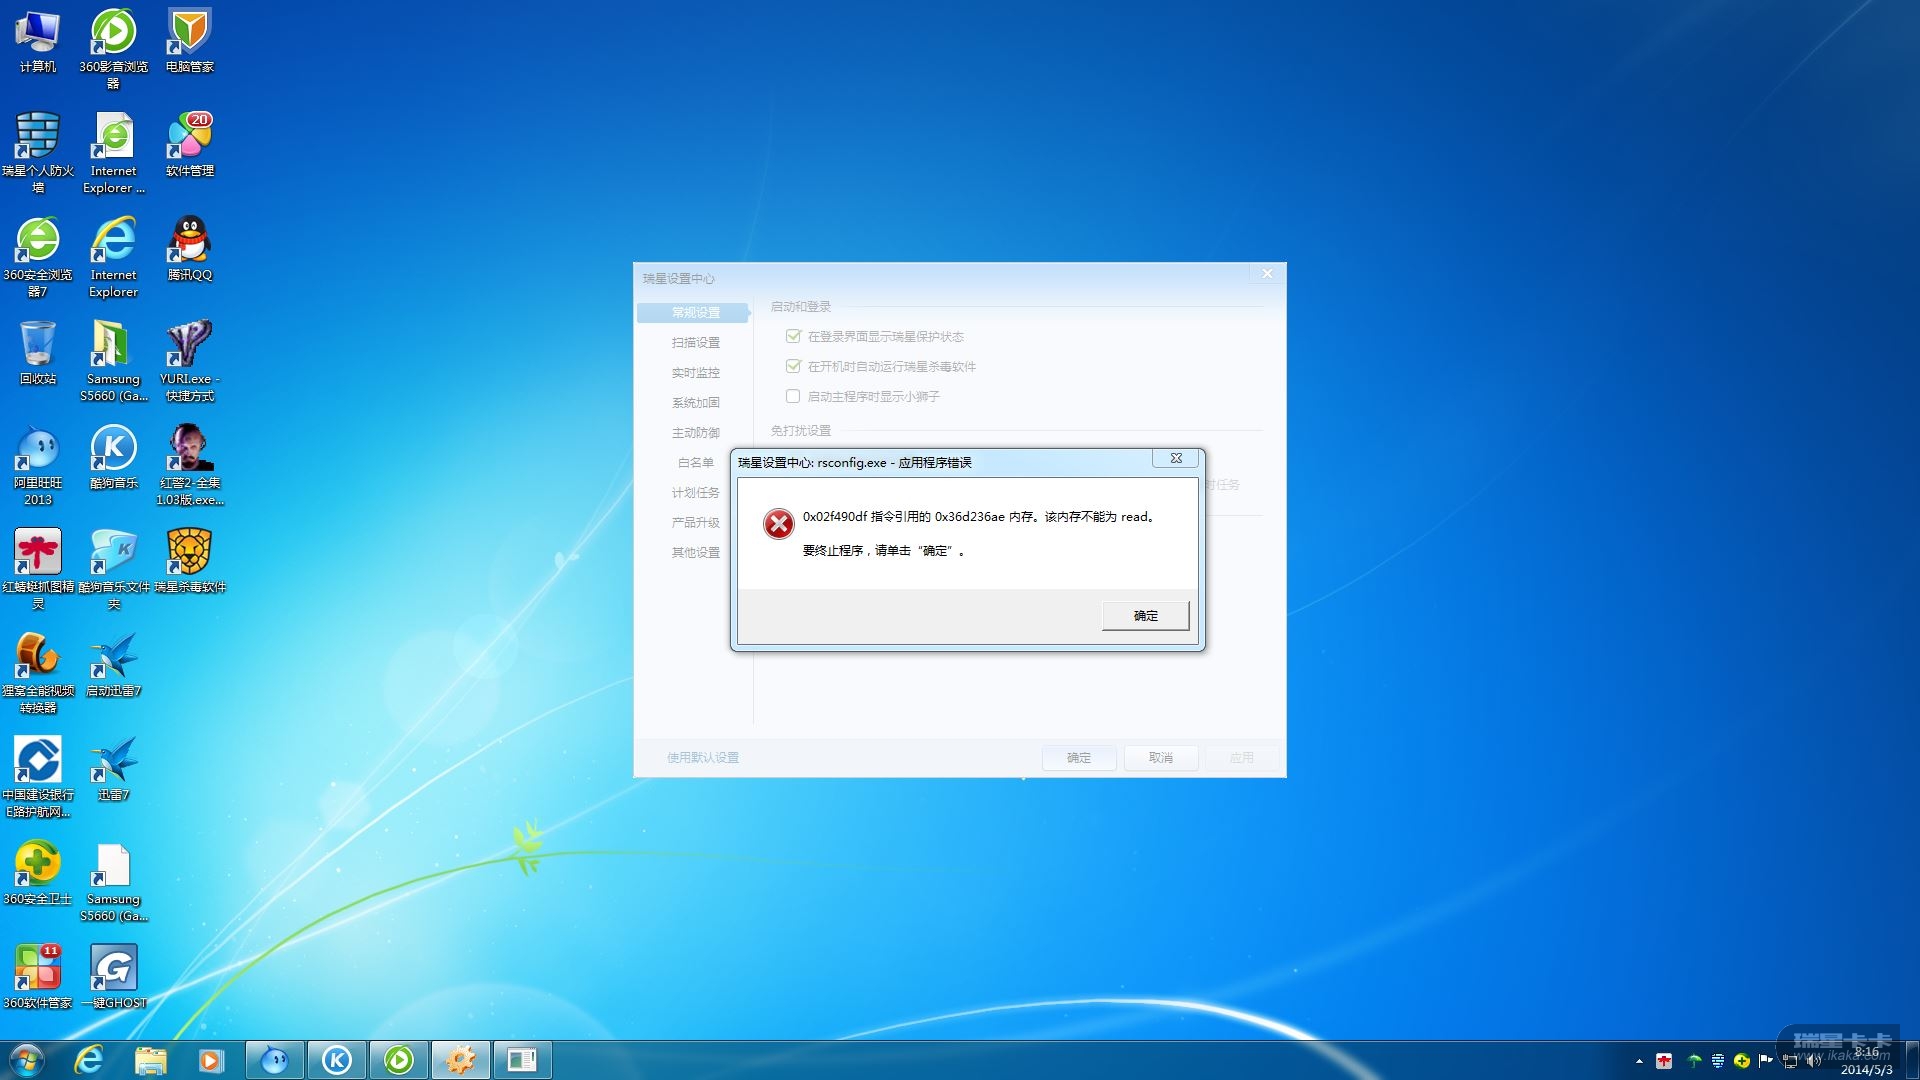Open Windows Start menu orb
The image size is (1920, 1080).
[27, 1060]
